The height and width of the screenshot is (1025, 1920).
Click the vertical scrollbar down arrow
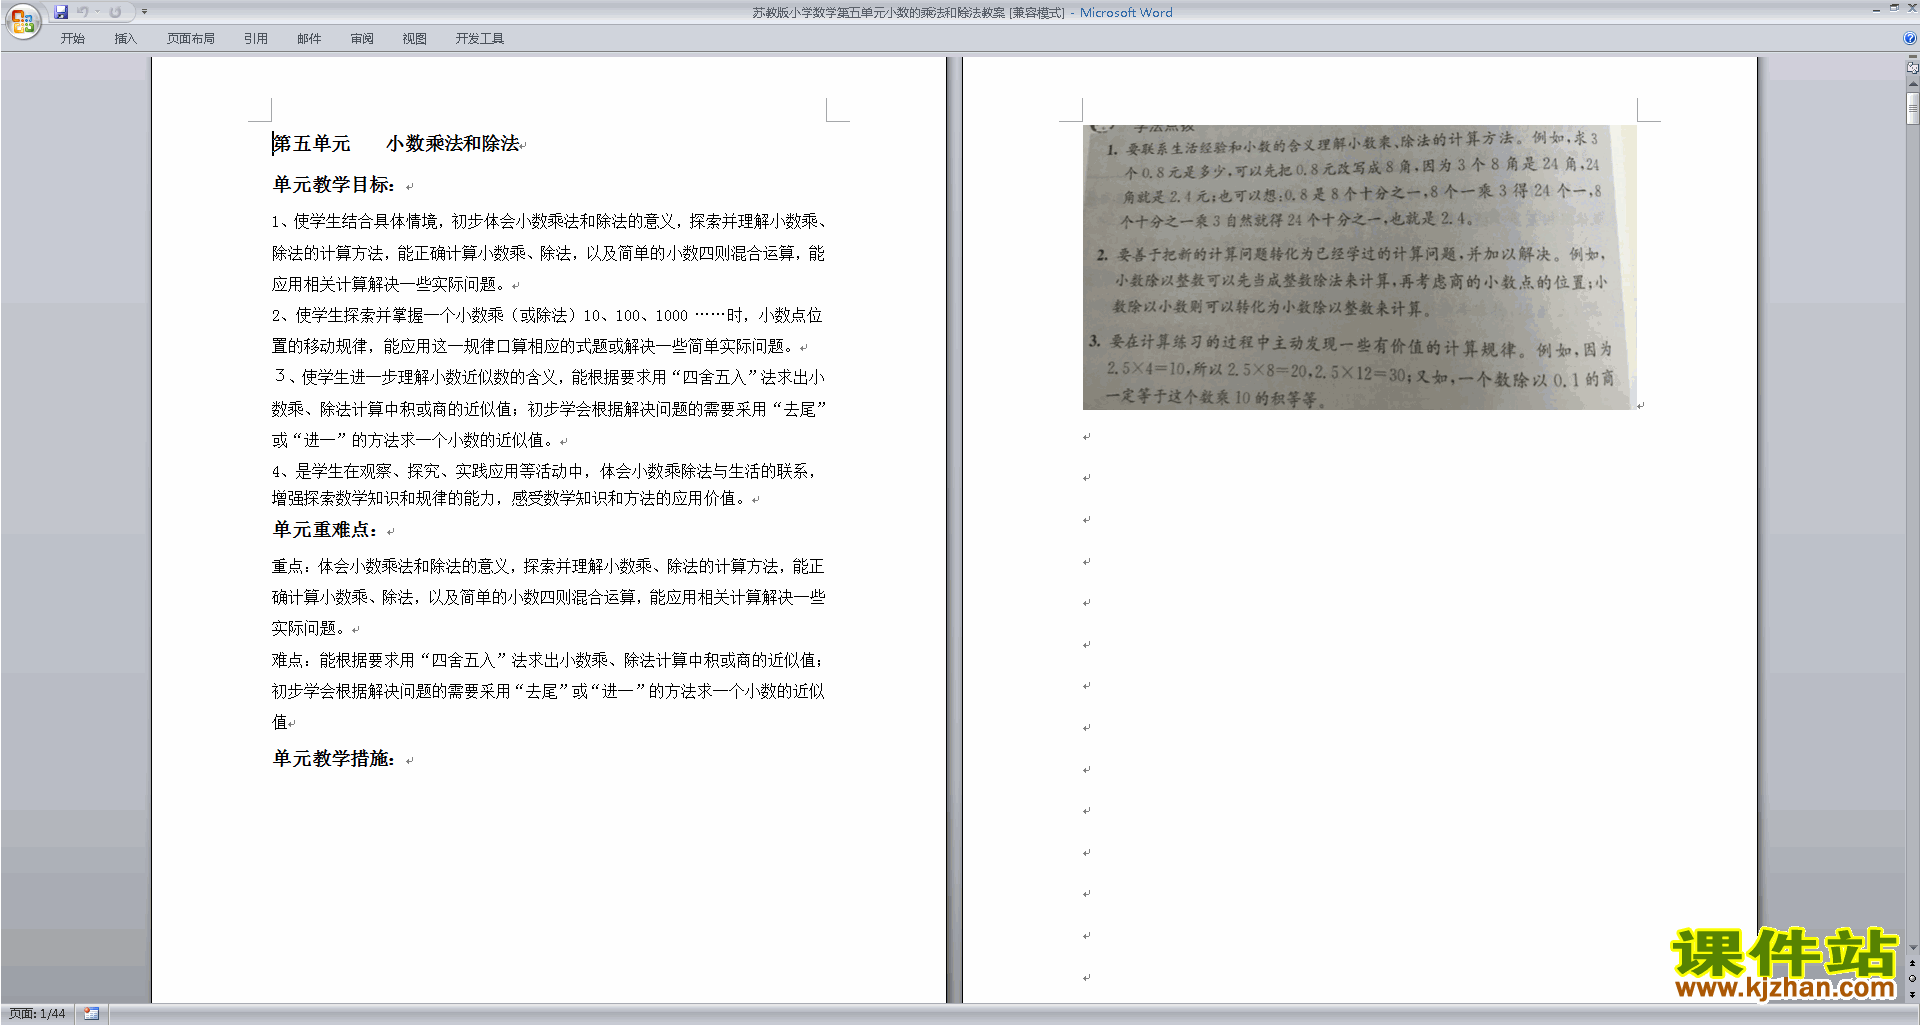coord(1912,948)
